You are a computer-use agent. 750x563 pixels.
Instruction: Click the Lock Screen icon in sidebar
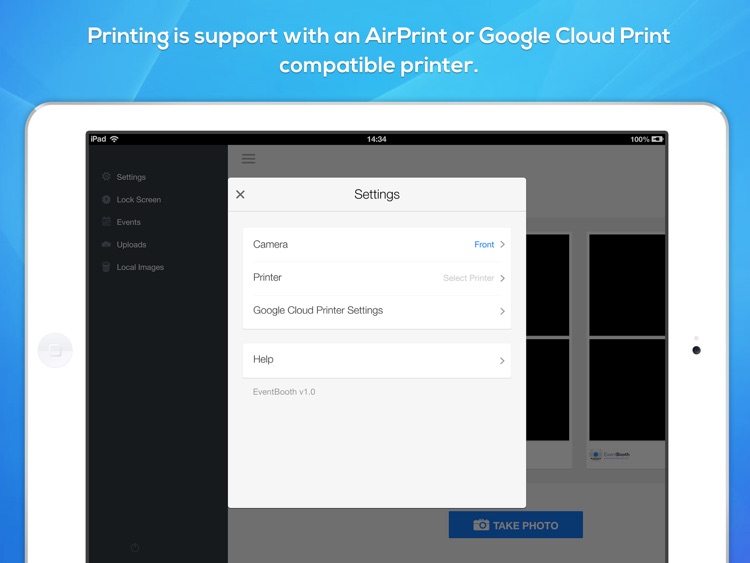106,199
